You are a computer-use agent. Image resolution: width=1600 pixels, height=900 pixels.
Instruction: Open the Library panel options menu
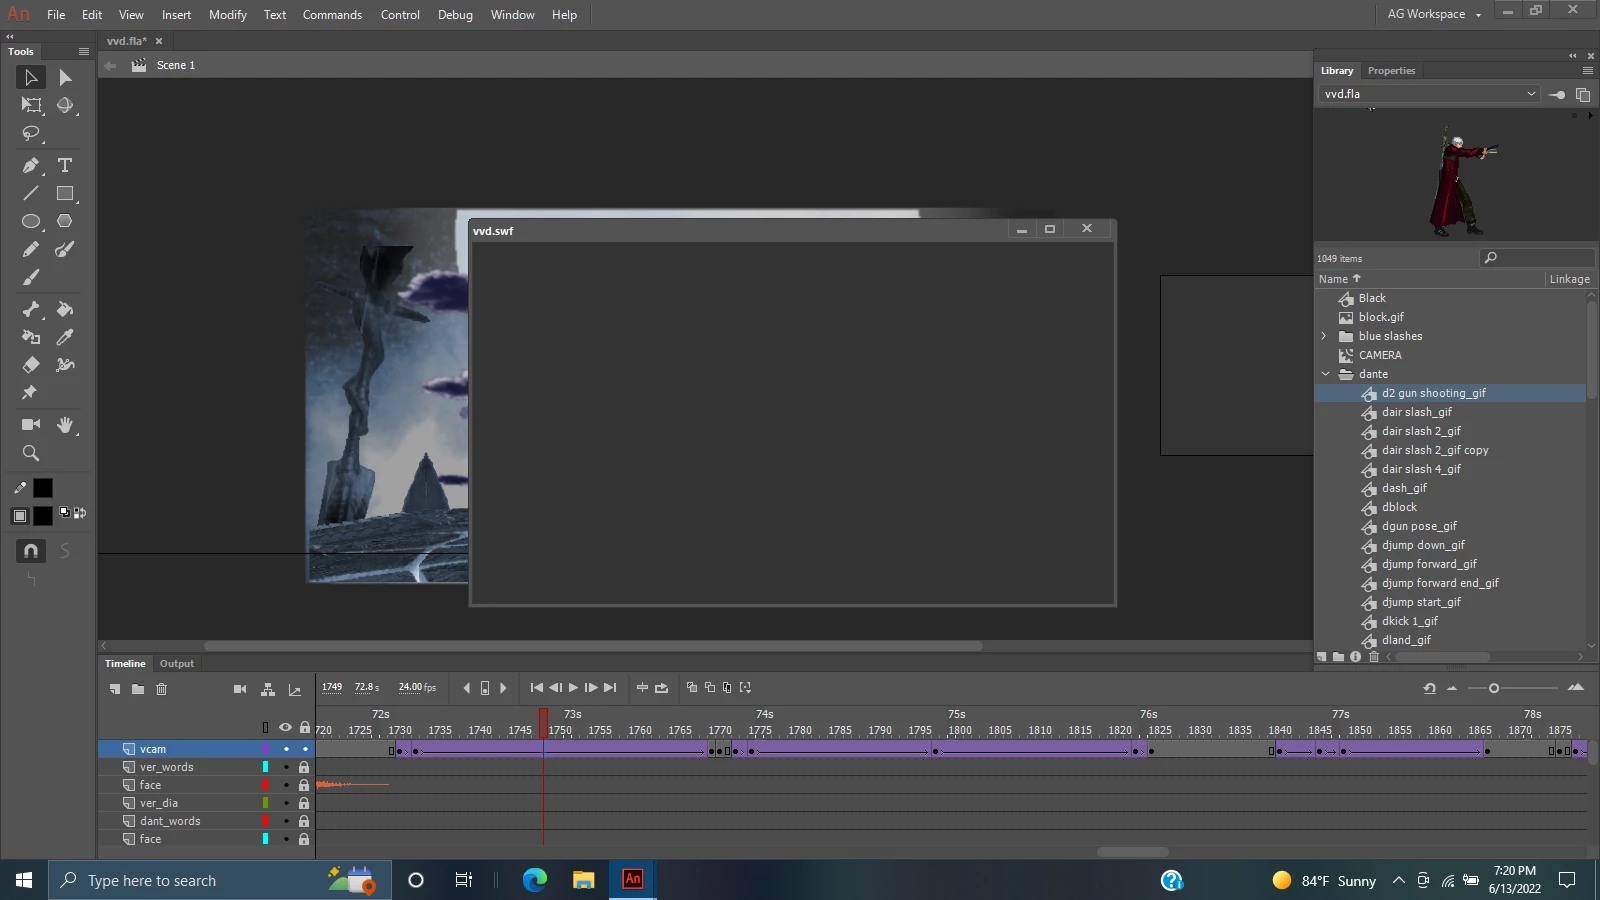click(1588, 71)
